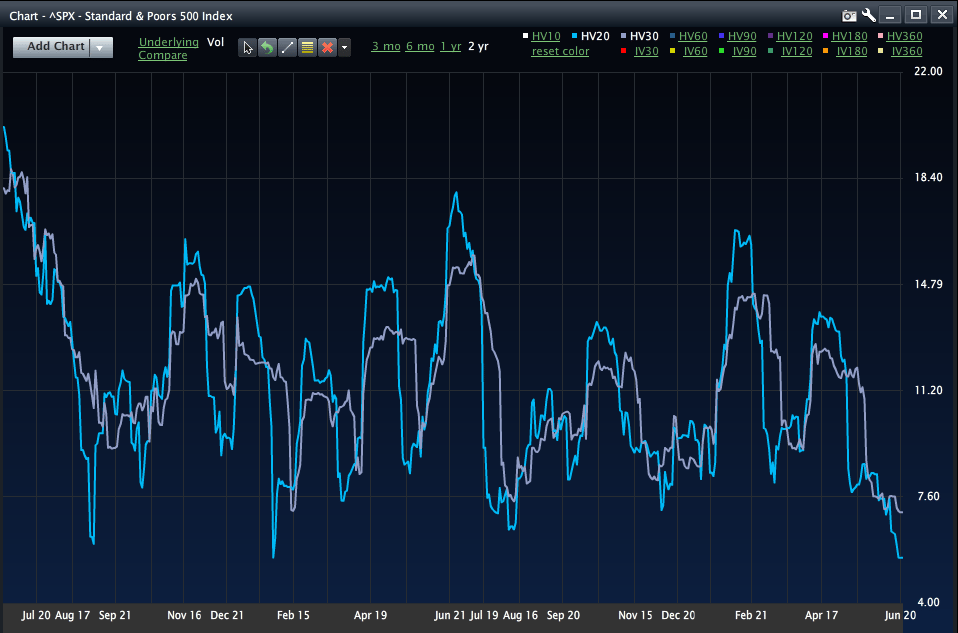Click the red X delete drawings icon
Viewport: 958px width, 633px height.
coord(326,47)
